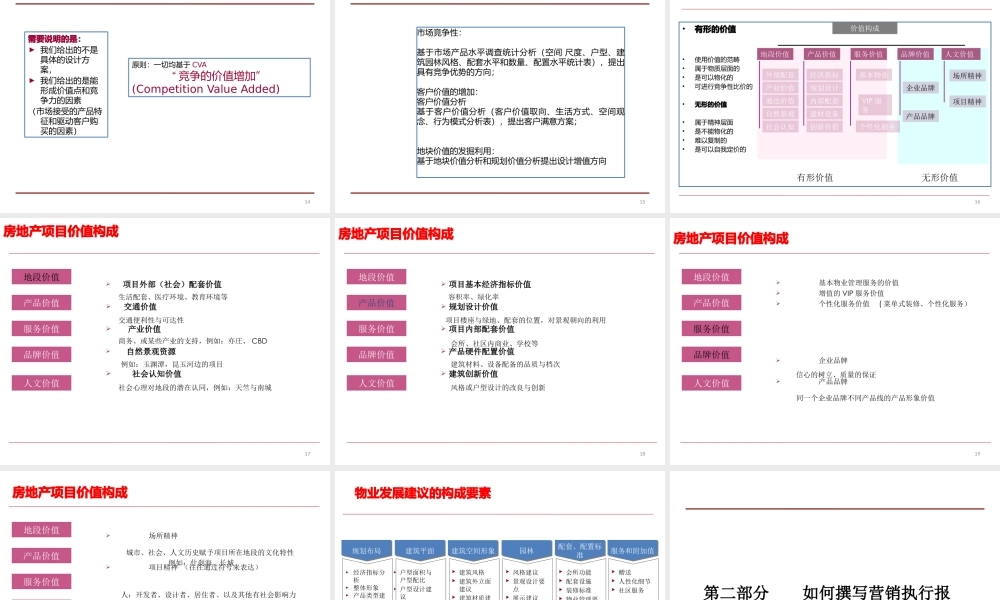The height and width of the screenshot is (600, 1000).
Task: Click the 有形价值 caption below the diagram
Action: 814,177
